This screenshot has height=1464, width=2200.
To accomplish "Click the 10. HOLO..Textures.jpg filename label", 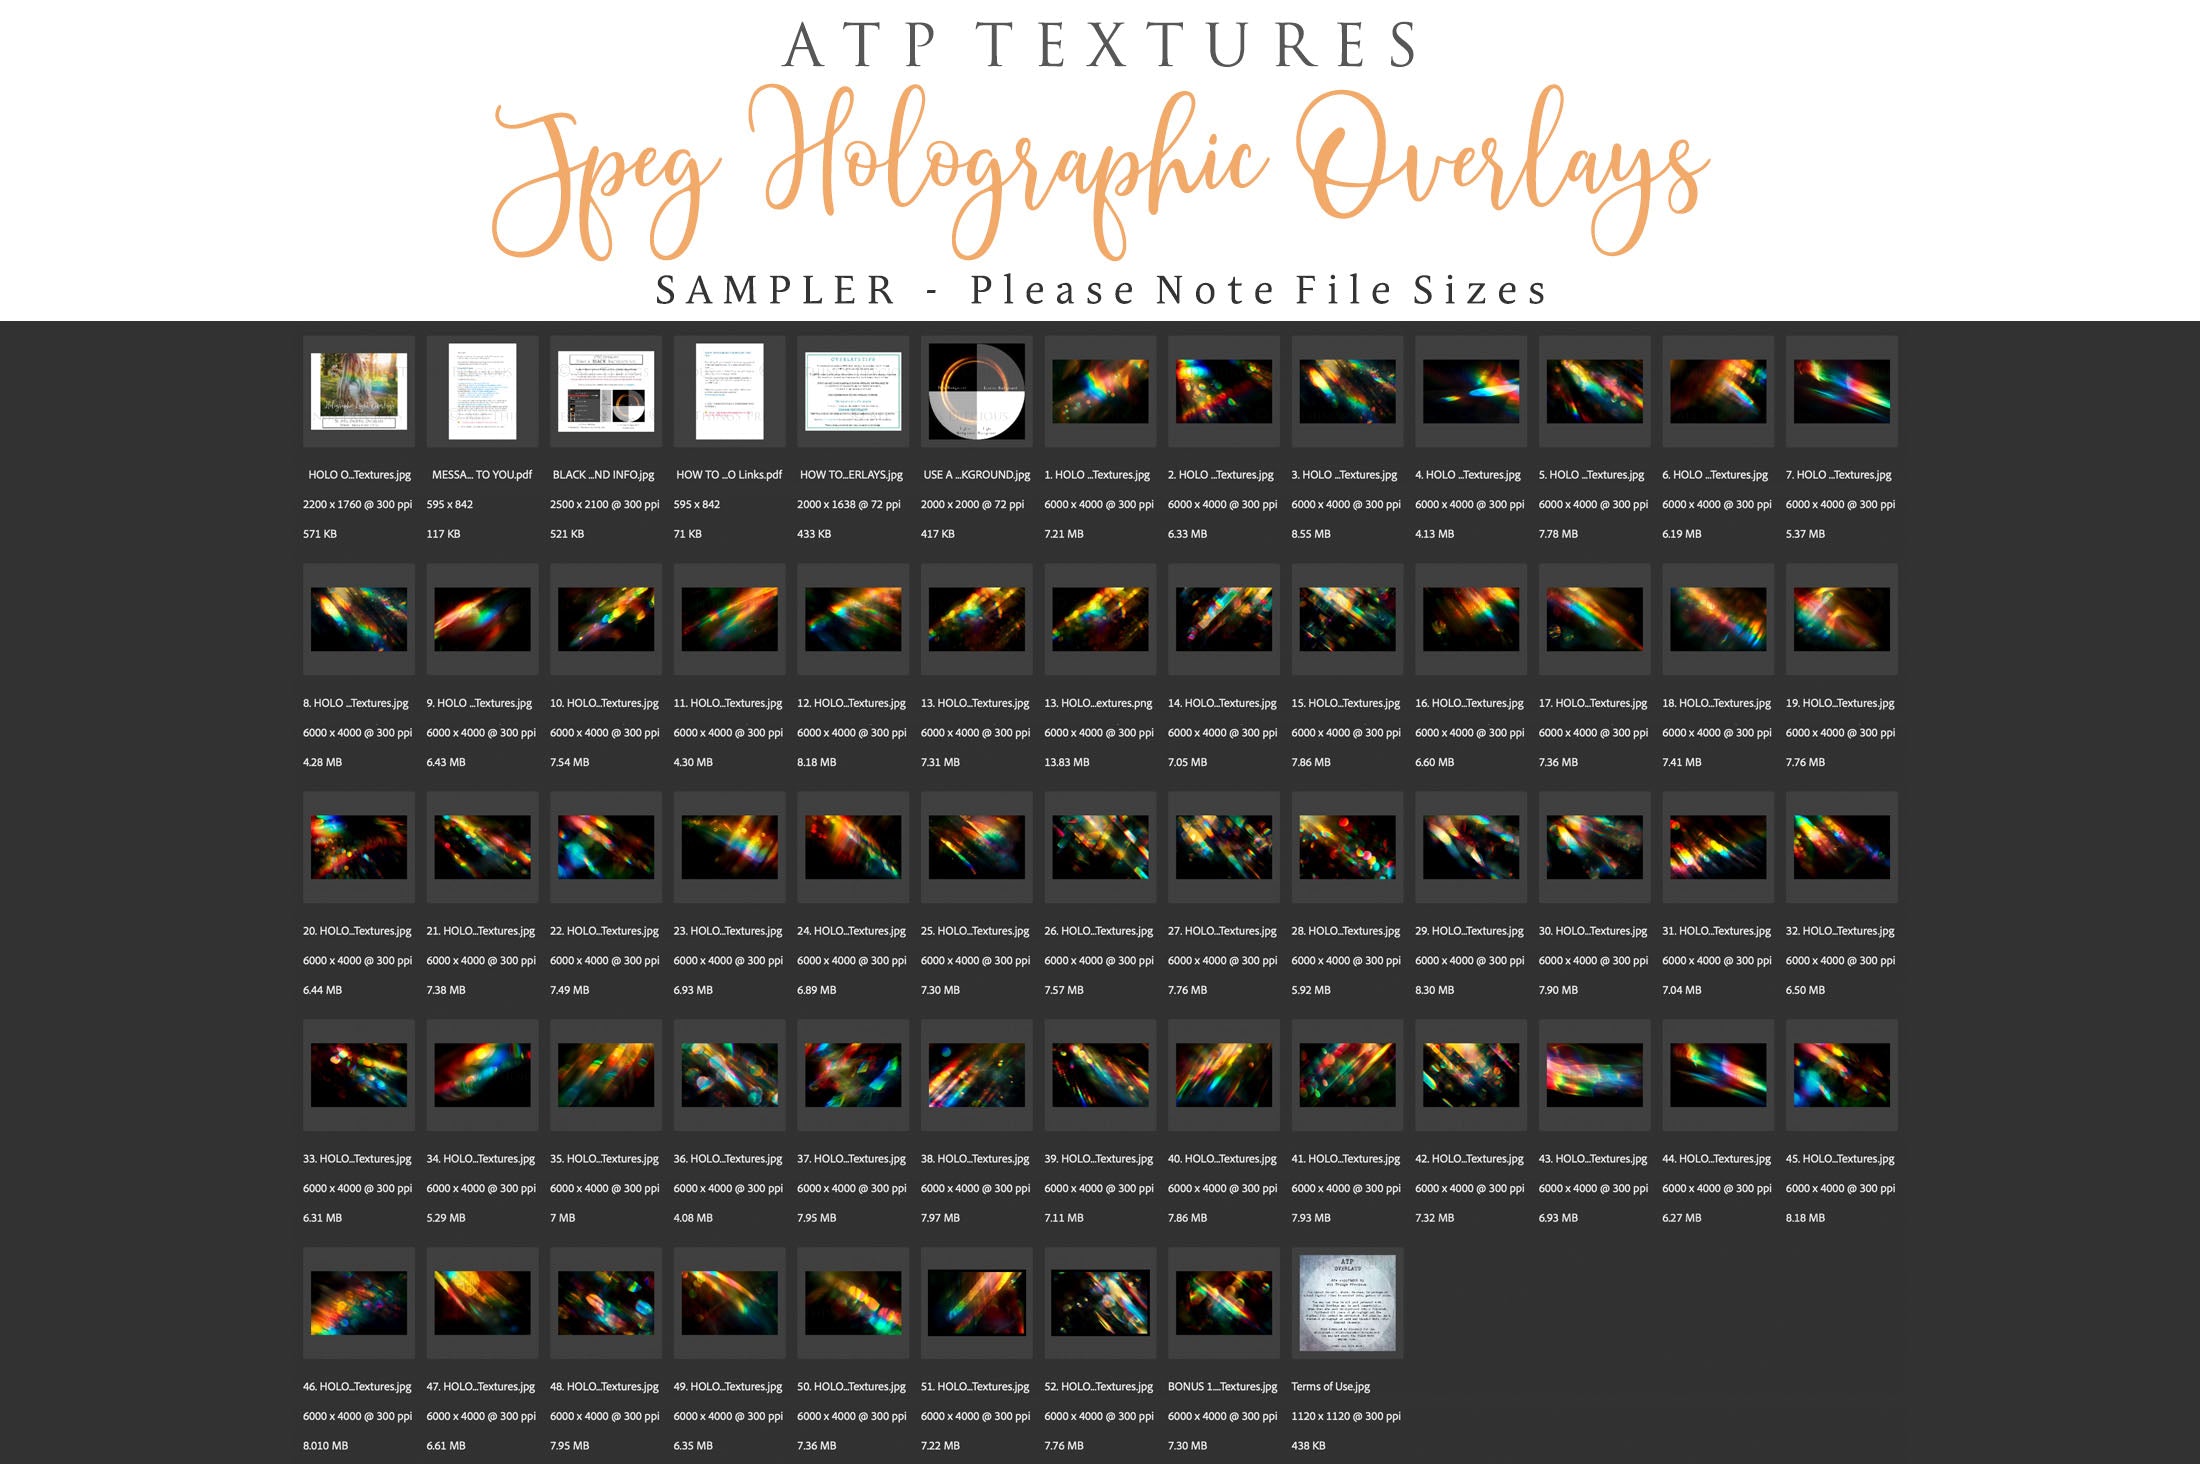I will tap(604, 703).
